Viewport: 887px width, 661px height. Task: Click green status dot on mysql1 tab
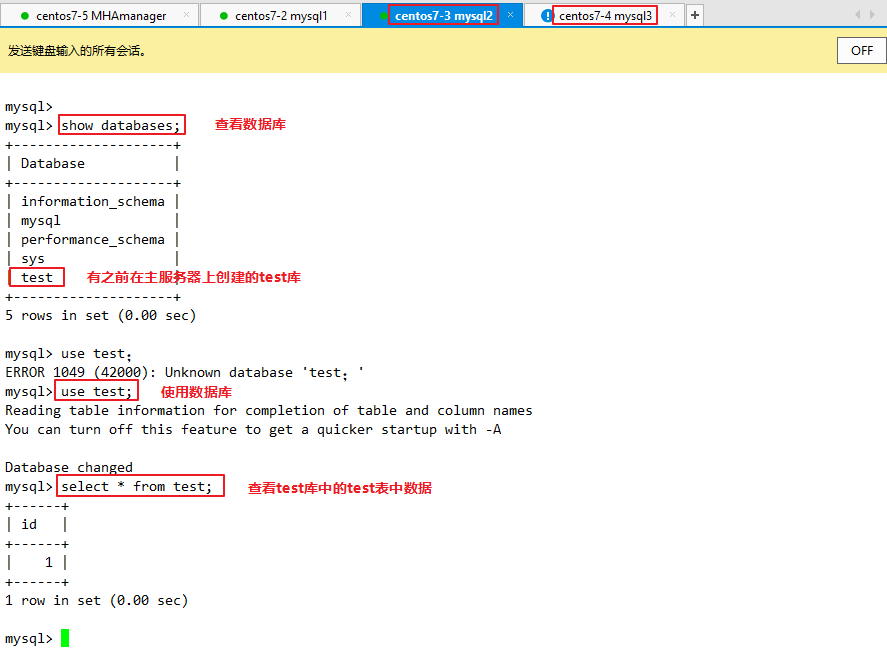[223, 16]
